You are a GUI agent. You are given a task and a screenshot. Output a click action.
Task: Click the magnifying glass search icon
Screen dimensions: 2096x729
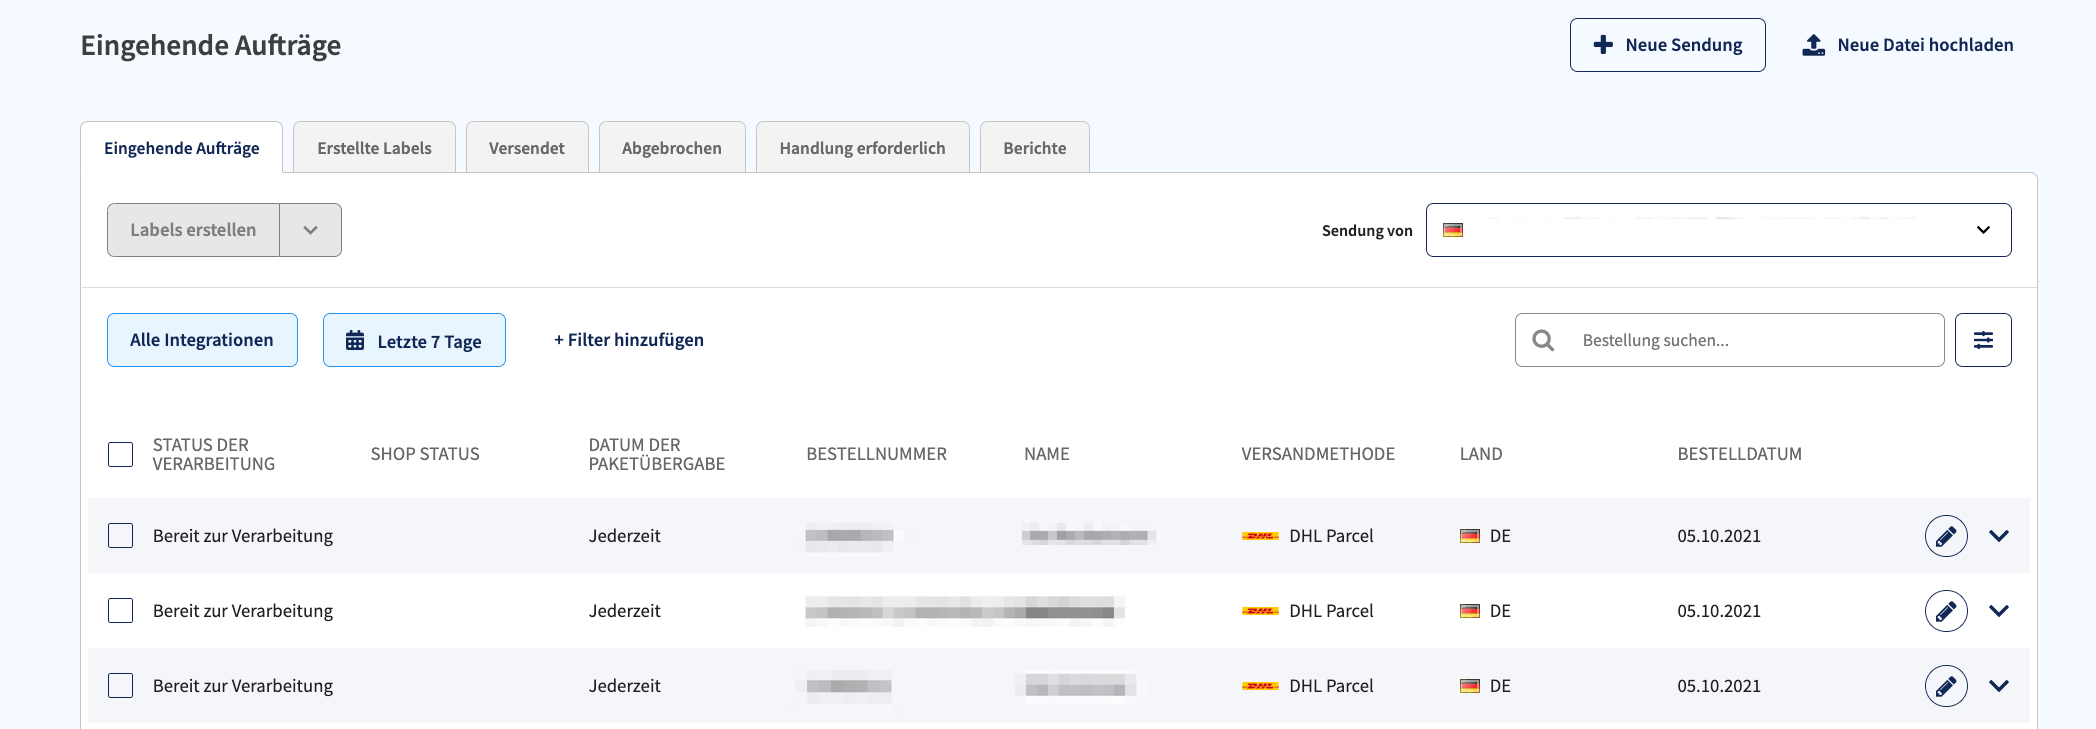(1543, 340)
